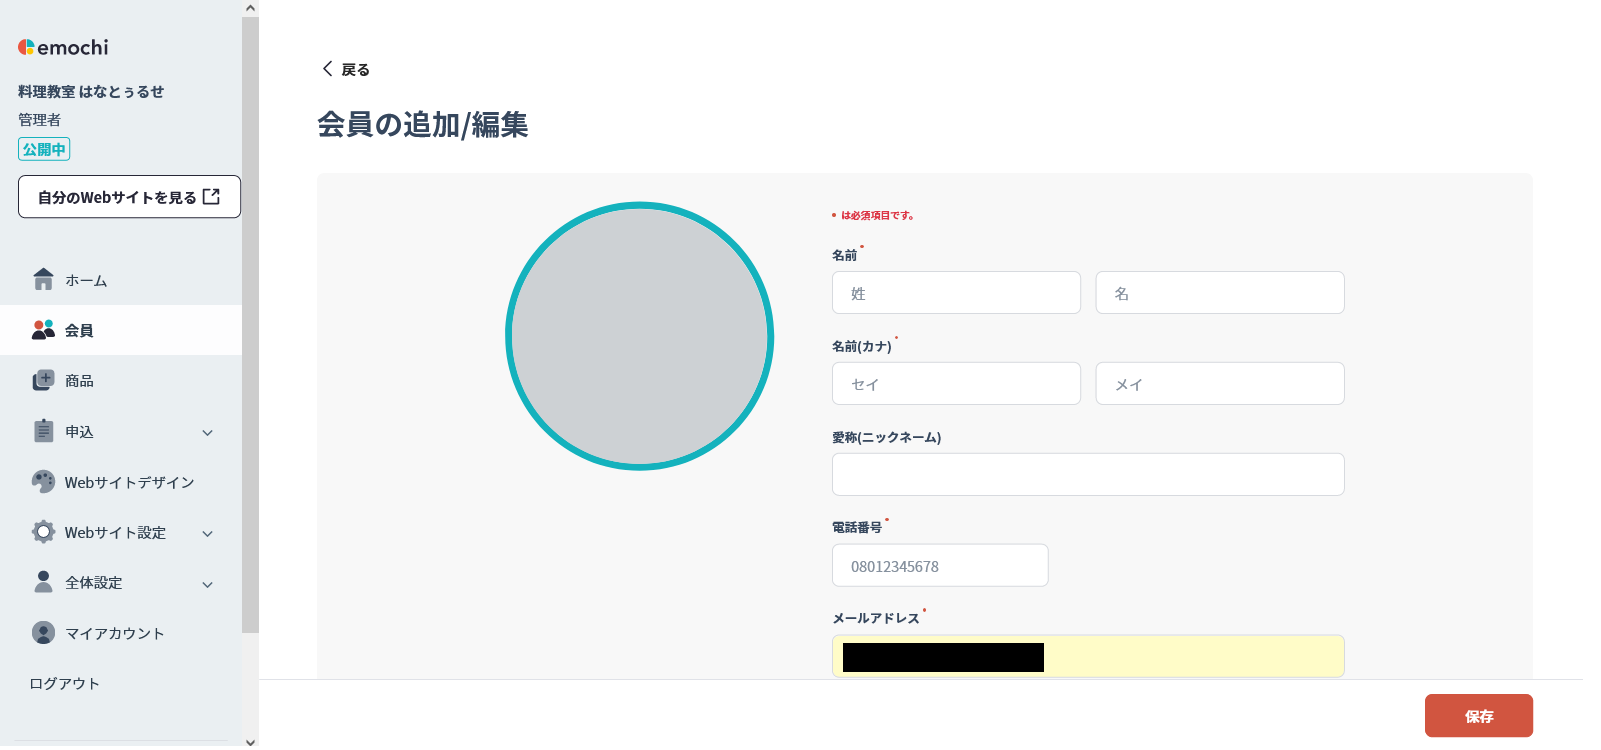Click the emochi logo
Viewport: 1601px width, 750px height.
click(x=63, y=47)
